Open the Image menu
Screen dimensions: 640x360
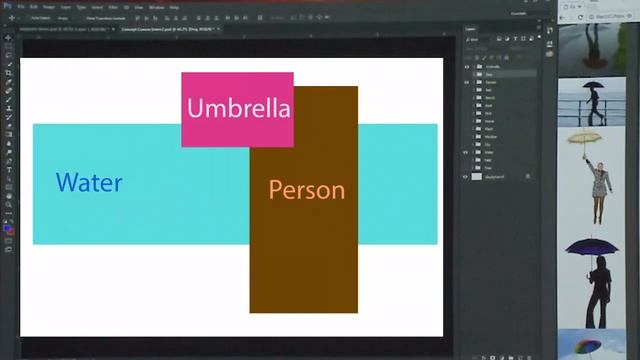tap(49, 7)
